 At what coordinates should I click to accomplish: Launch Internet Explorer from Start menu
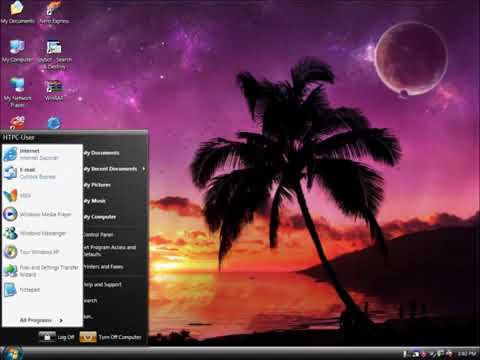pos(42,154)
